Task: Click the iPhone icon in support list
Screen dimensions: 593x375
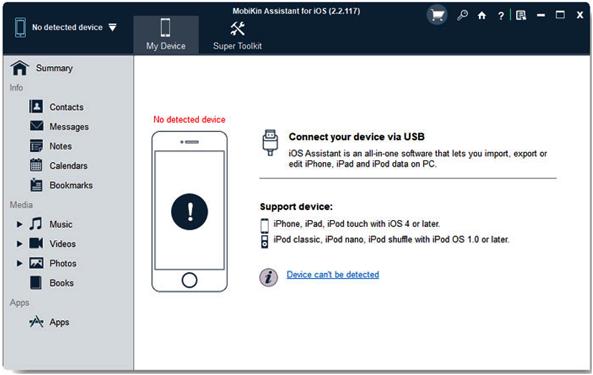Action: pos(265,226)
